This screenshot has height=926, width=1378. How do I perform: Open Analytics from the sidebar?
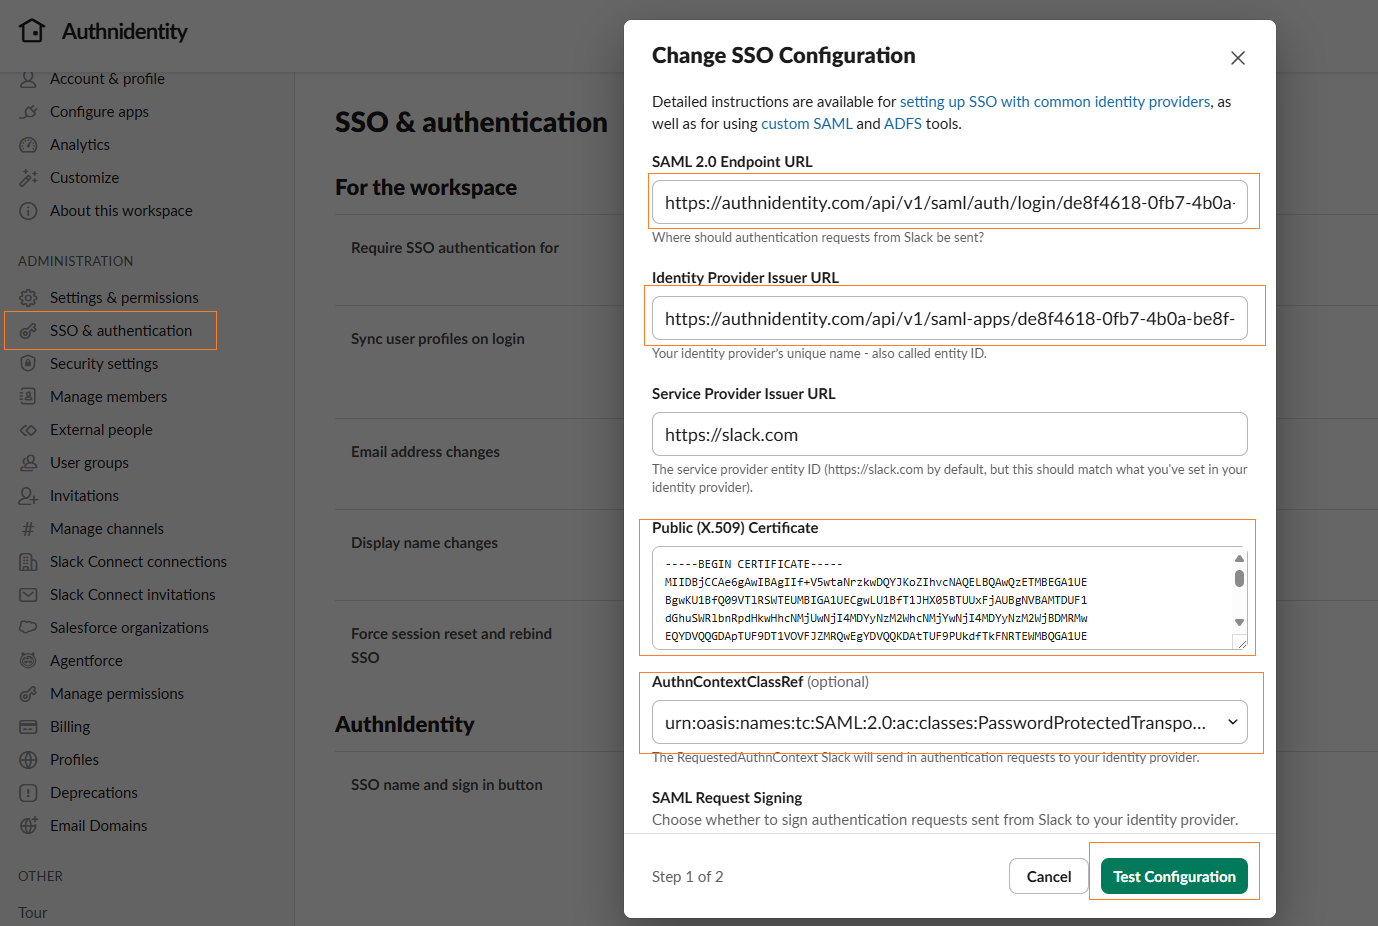[x=80, y=145]
